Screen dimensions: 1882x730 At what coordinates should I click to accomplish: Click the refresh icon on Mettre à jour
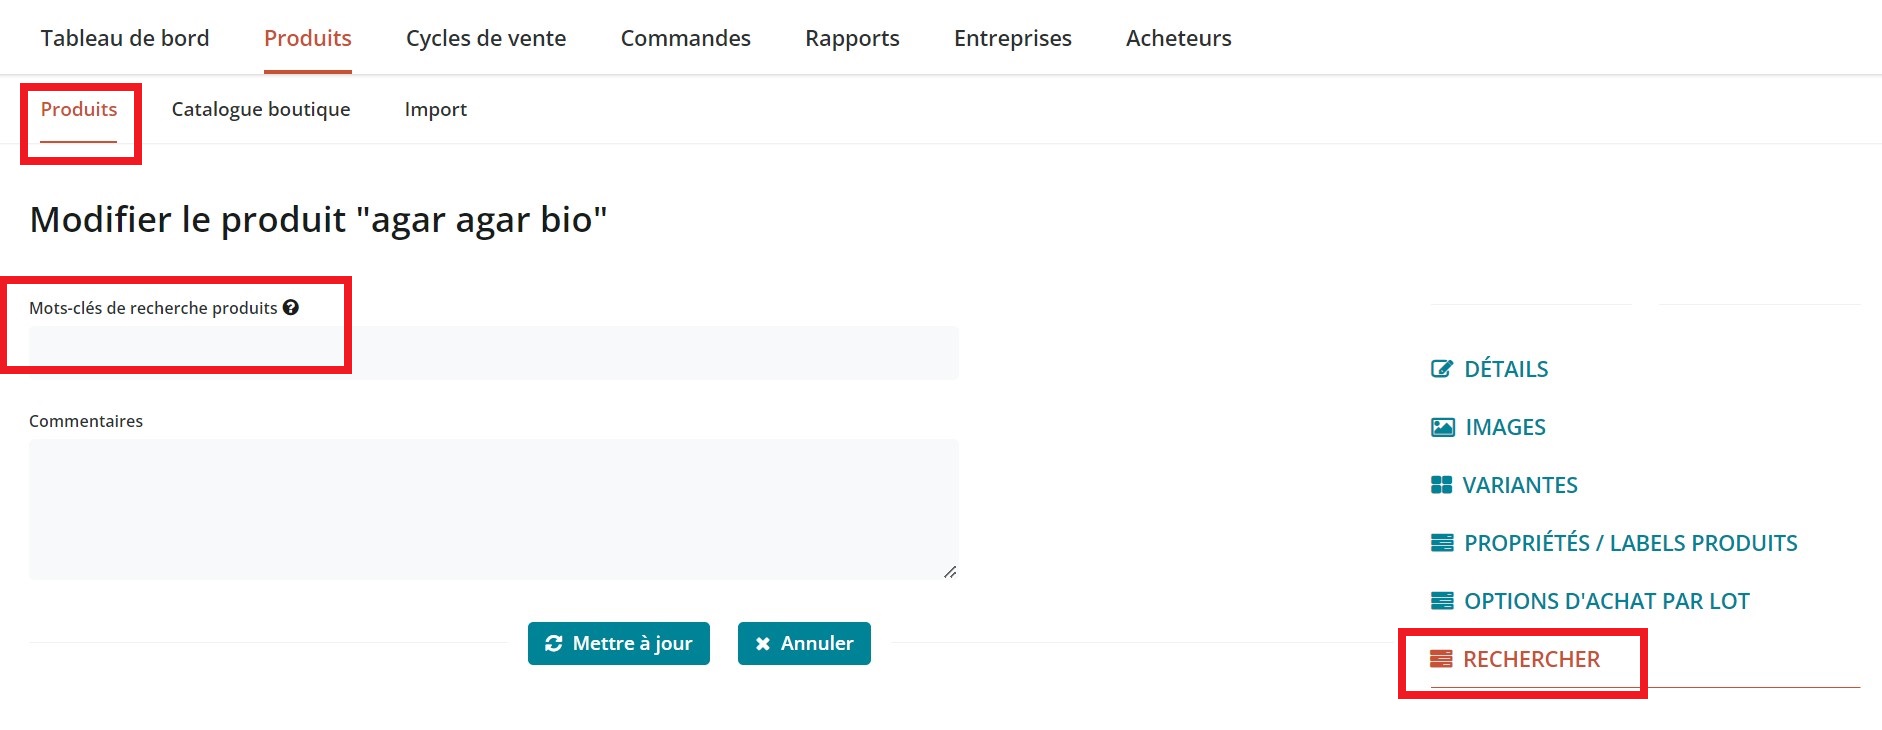point(553,644)
